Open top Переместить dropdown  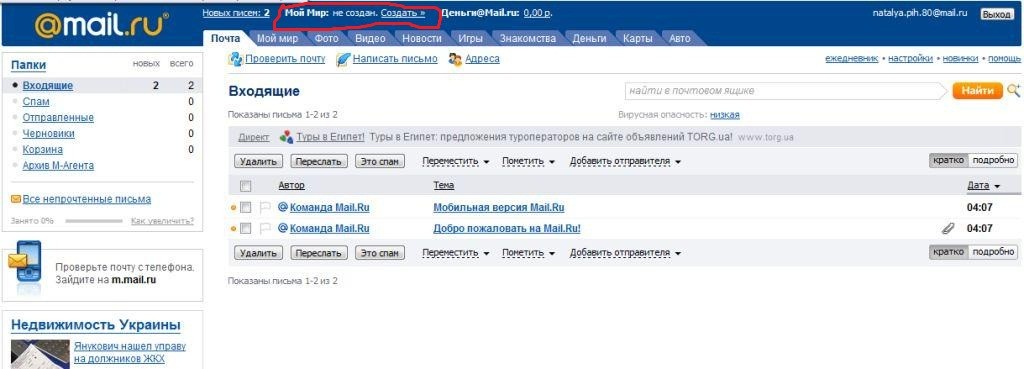tap(456, 161)
